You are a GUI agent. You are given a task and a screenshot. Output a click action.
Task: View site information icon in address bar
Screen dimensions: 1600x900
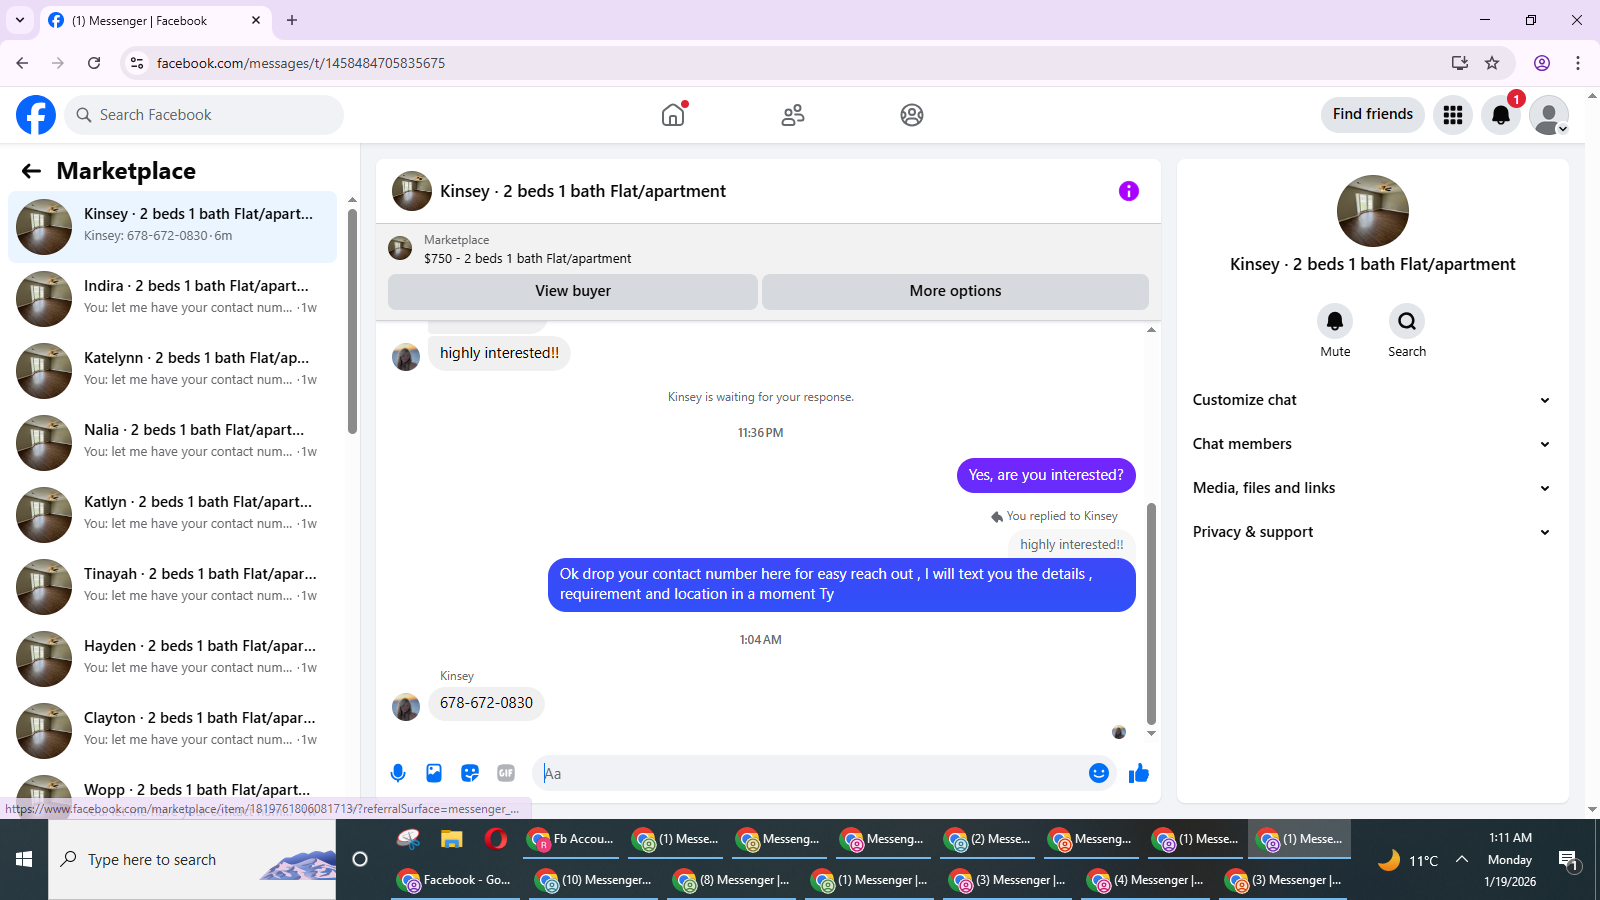pos(137,63)
